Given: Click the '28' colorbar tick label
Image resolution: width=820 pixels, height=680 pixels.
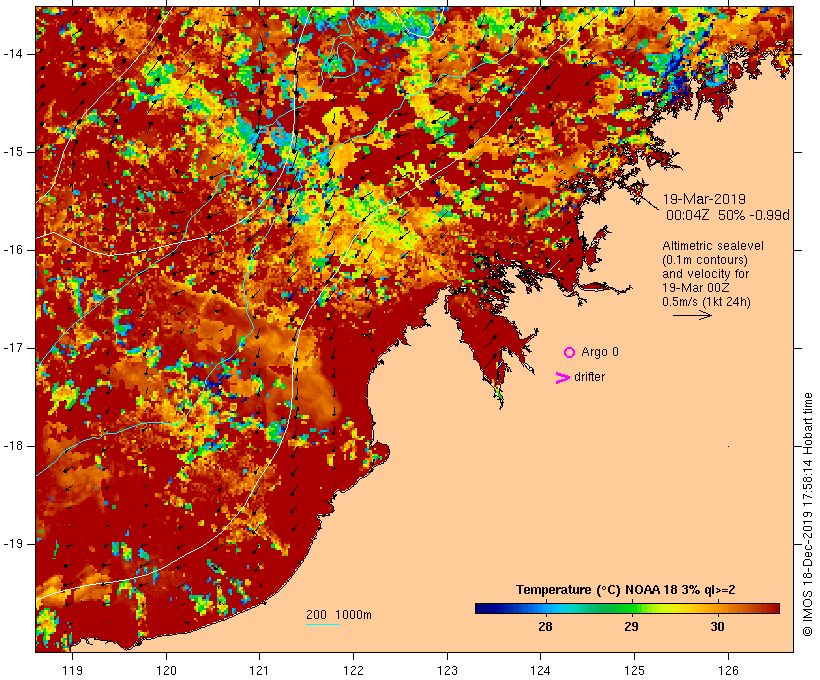Looking at the screenshot, I should coord(545,627).
